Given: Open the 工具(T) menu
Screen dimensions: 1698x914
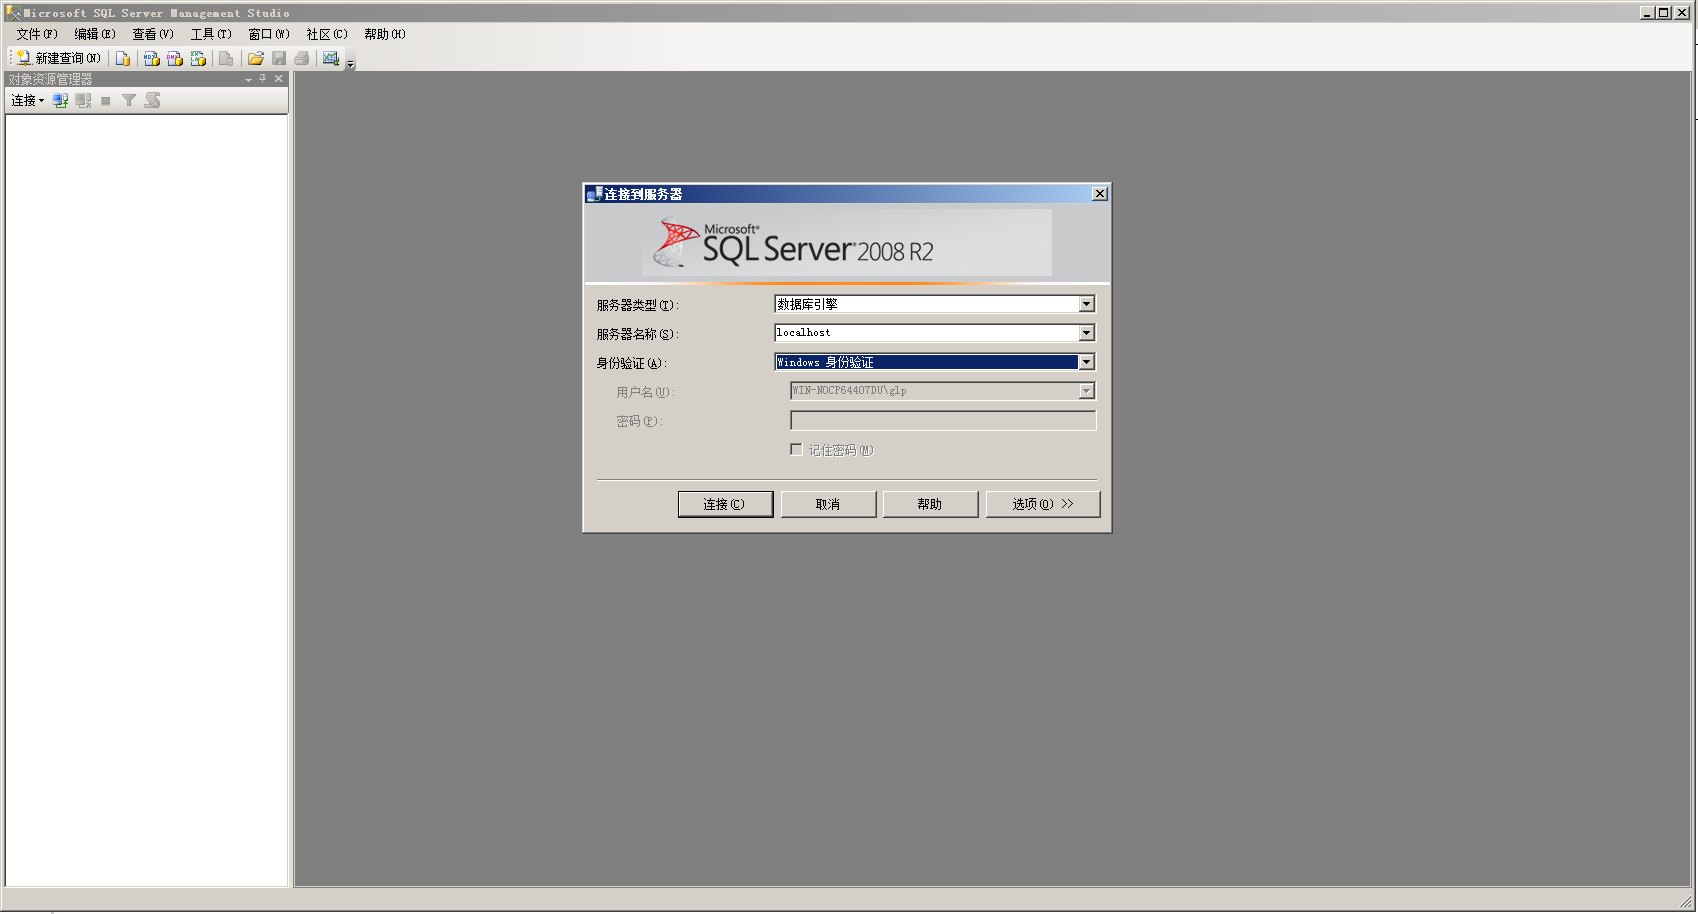Looking at the screenshot, I should point(211,34).
